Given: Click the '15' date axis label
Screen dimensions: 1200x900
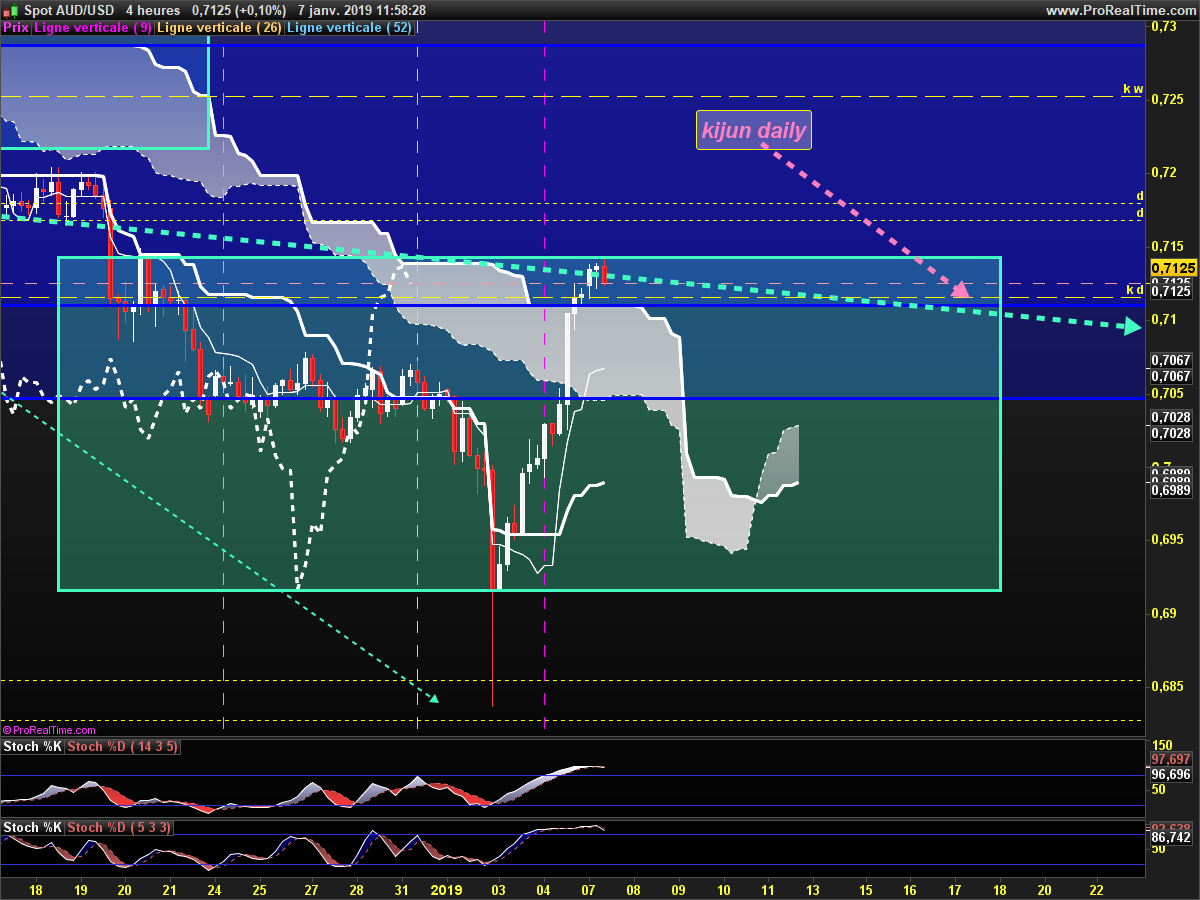Looking at the screenshot, I should [x=865, y=889].
